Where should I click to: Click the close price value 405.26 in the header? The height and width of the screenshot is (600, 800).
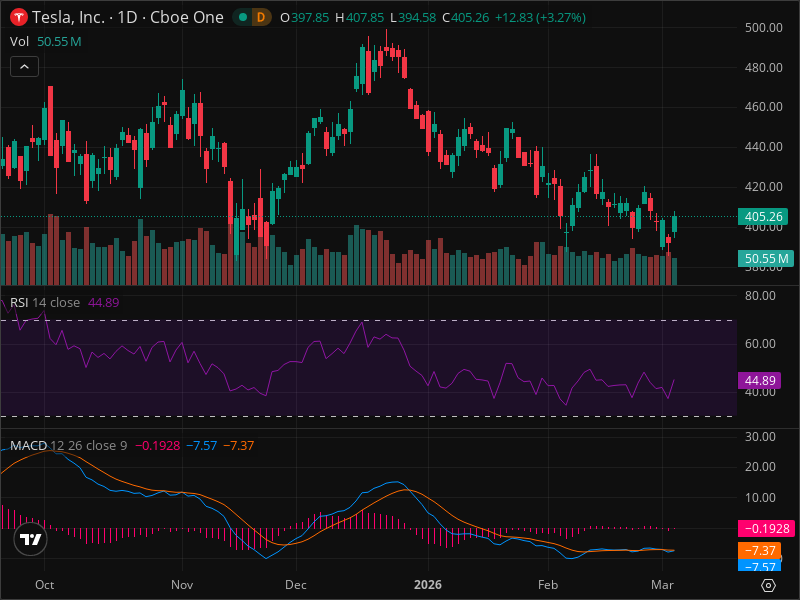470,18
